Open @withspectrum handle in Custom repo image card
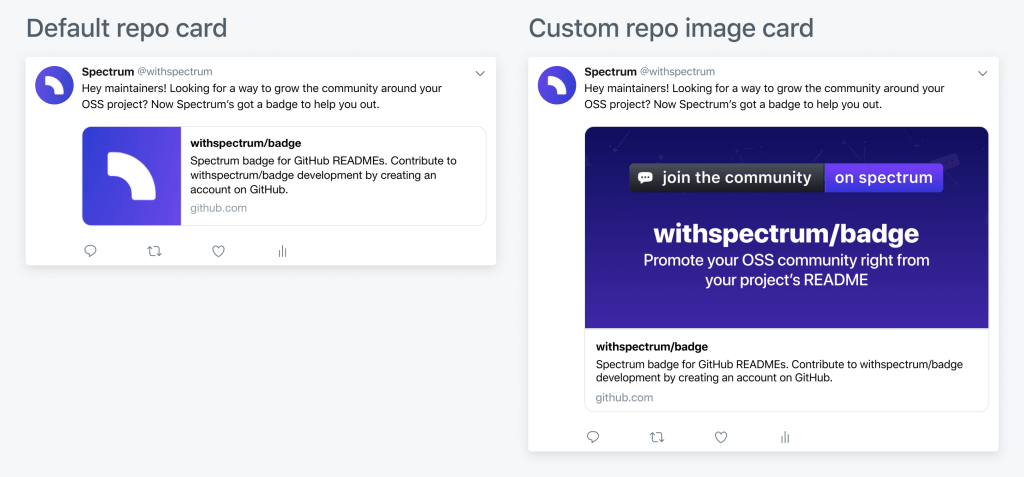 677,72
